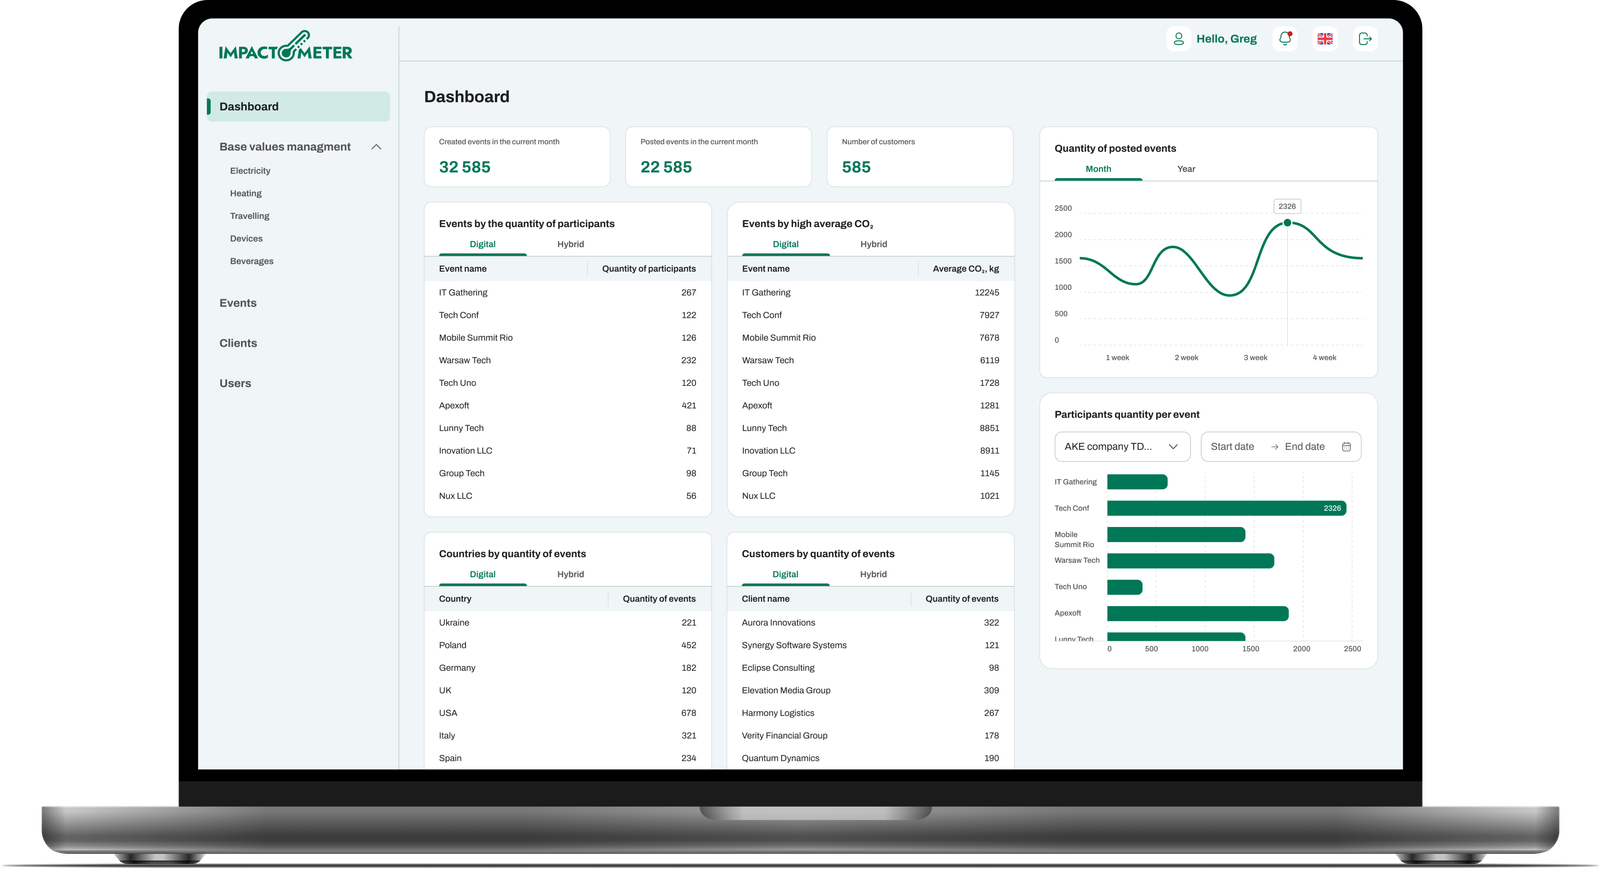
Task: Click the user profile icon beside Hello, Greg
Action: coord(1179,39)
